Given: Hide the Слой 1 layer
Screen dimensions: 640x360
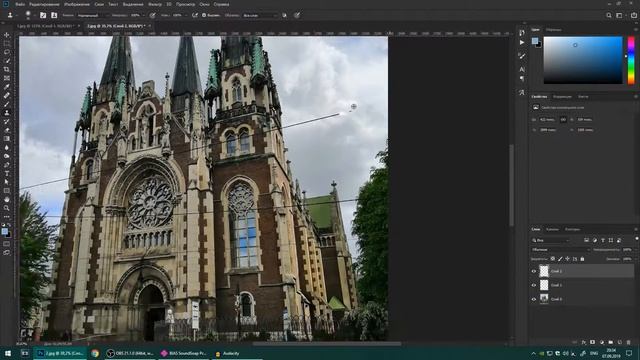Looking at the screenshot, I should click(533, 285).
